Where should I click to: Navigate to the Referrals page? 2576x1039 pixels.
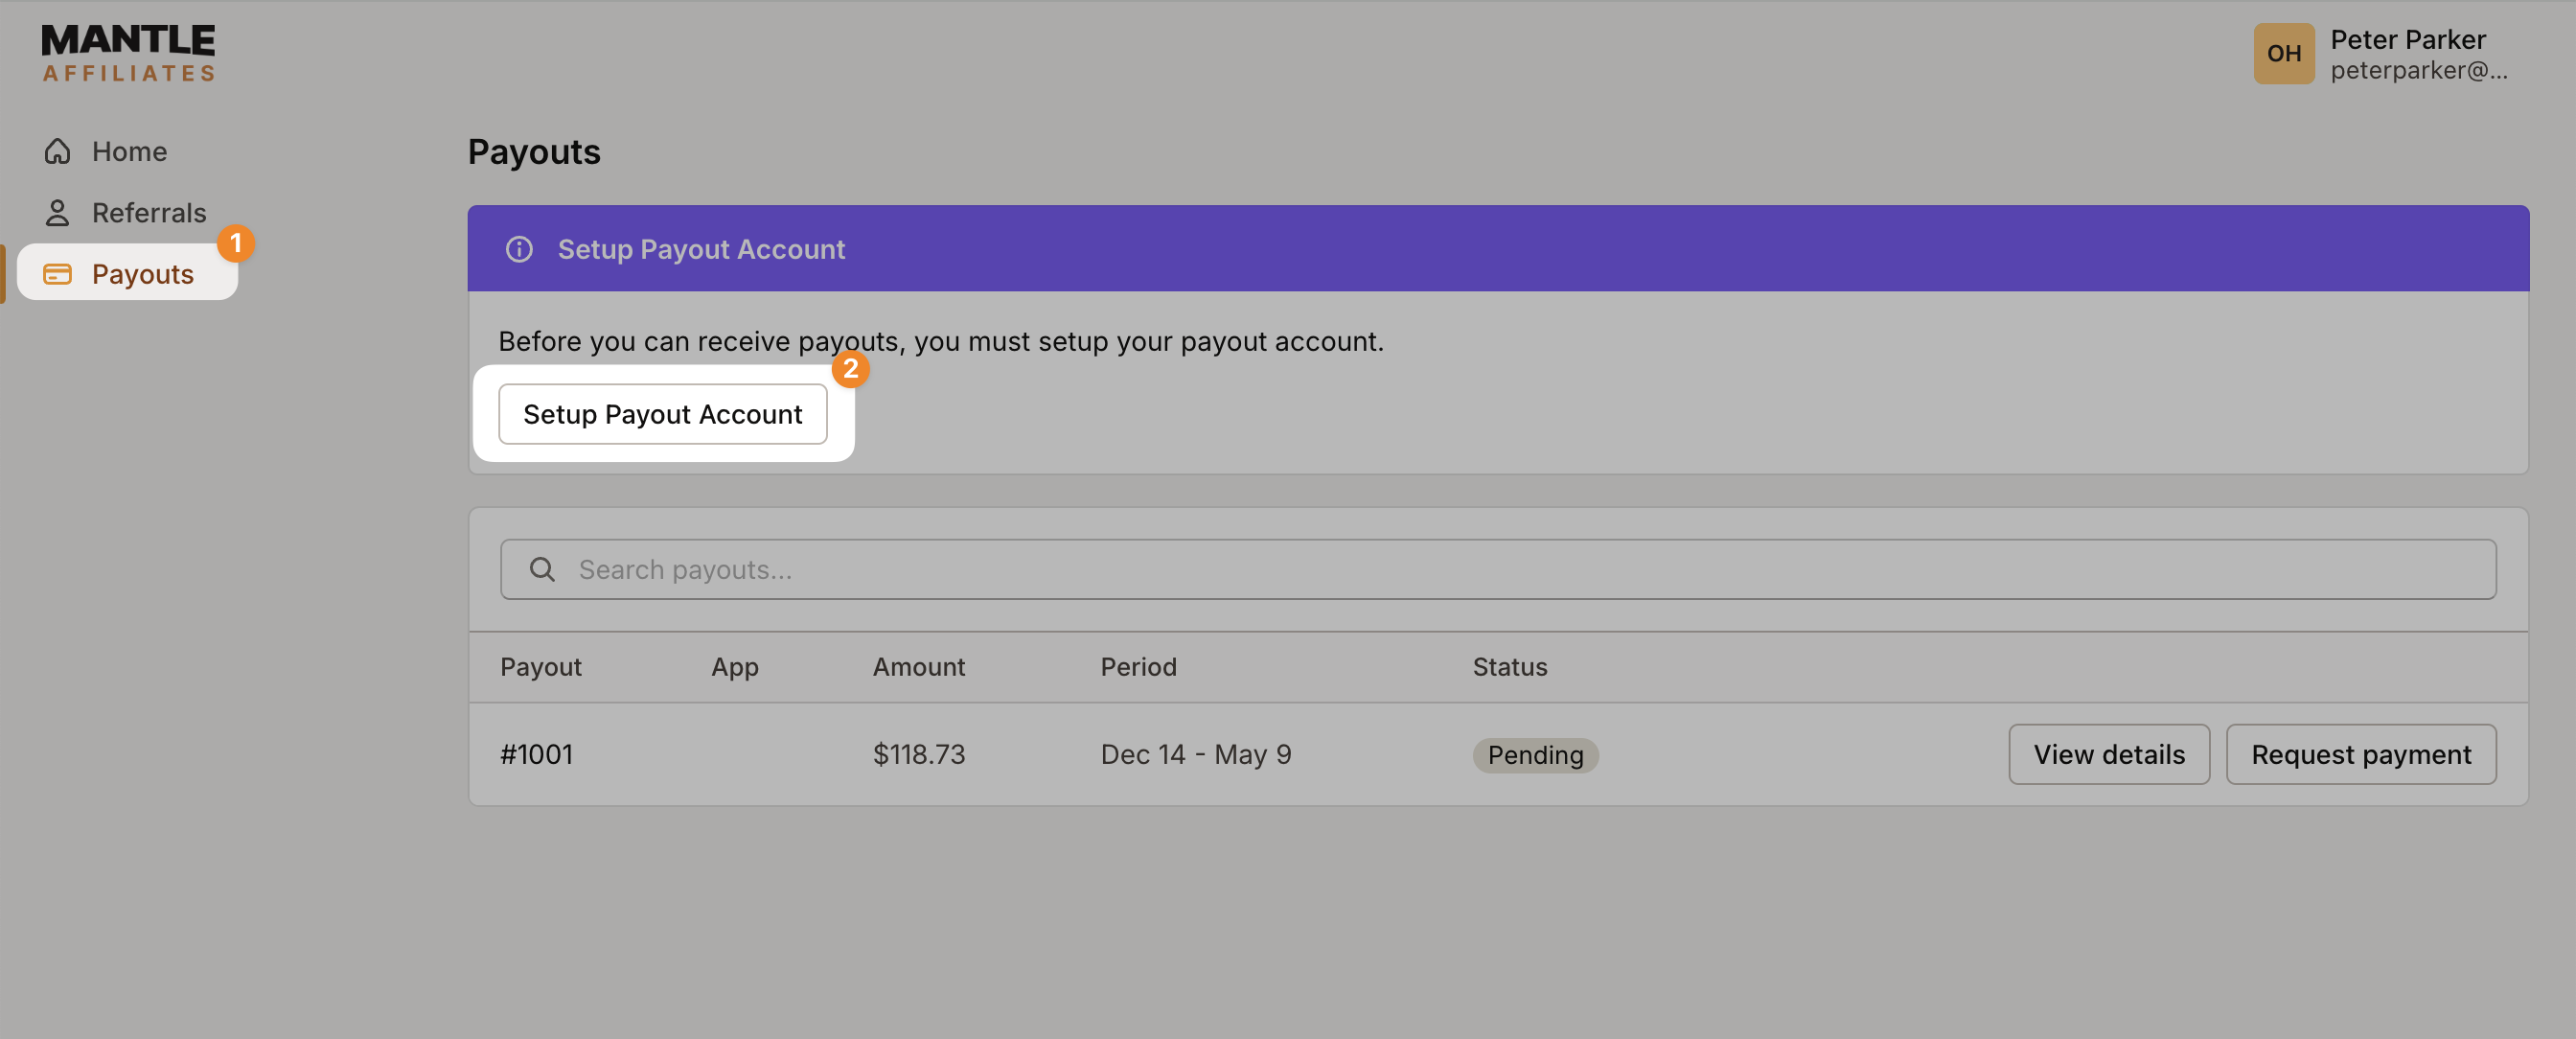pos(149,212)
